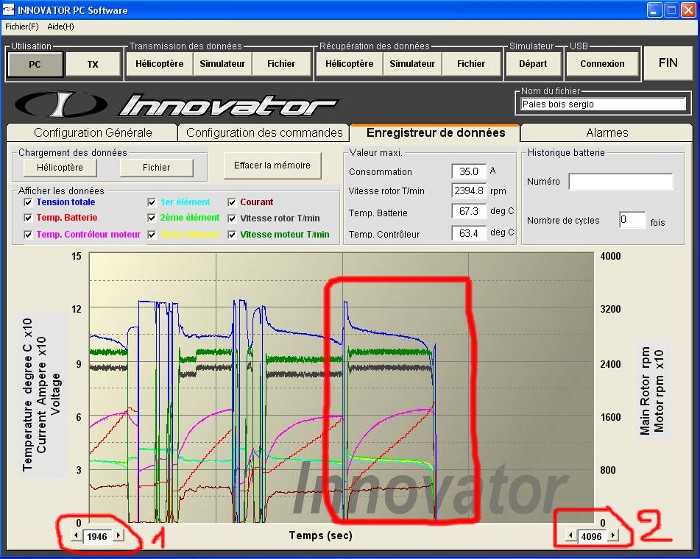The image size is (700, 559).
Task: Transmit data to Hélicoptère
Action: tap(159, 64)
